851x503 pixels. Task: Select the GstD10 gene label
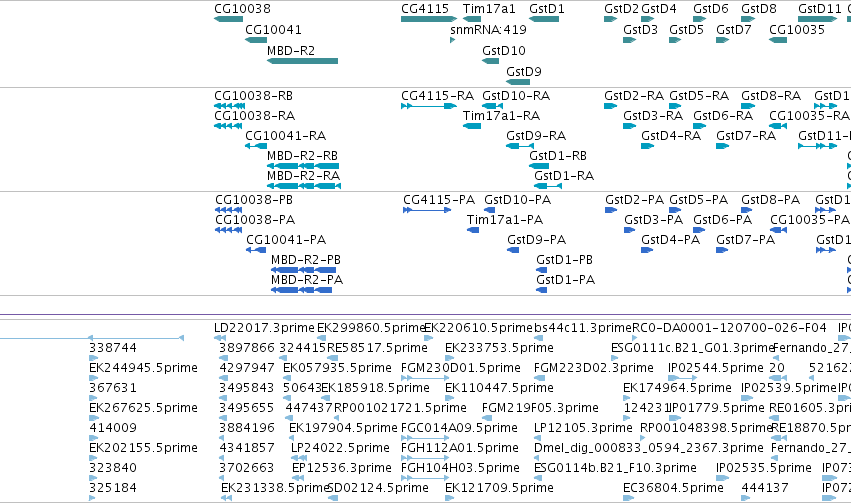[x=504, y=51]
